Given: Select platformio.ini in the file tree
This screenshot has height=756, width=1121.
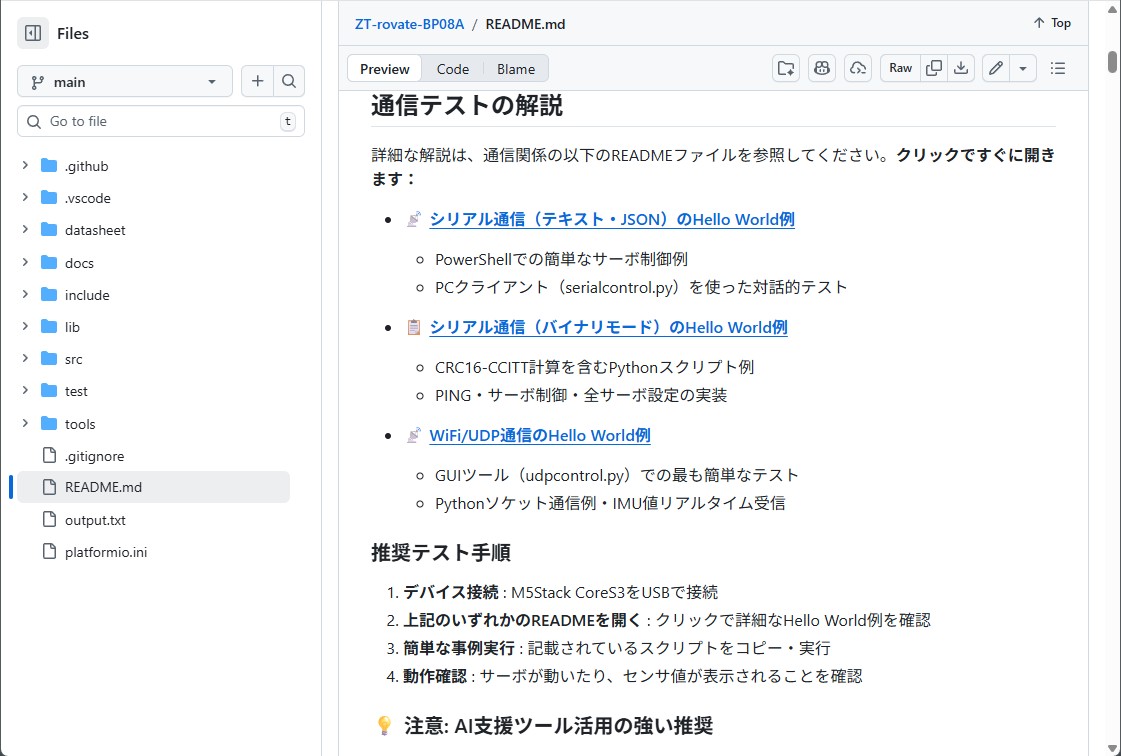Looking at the screenshot, I should pos(105,552).
